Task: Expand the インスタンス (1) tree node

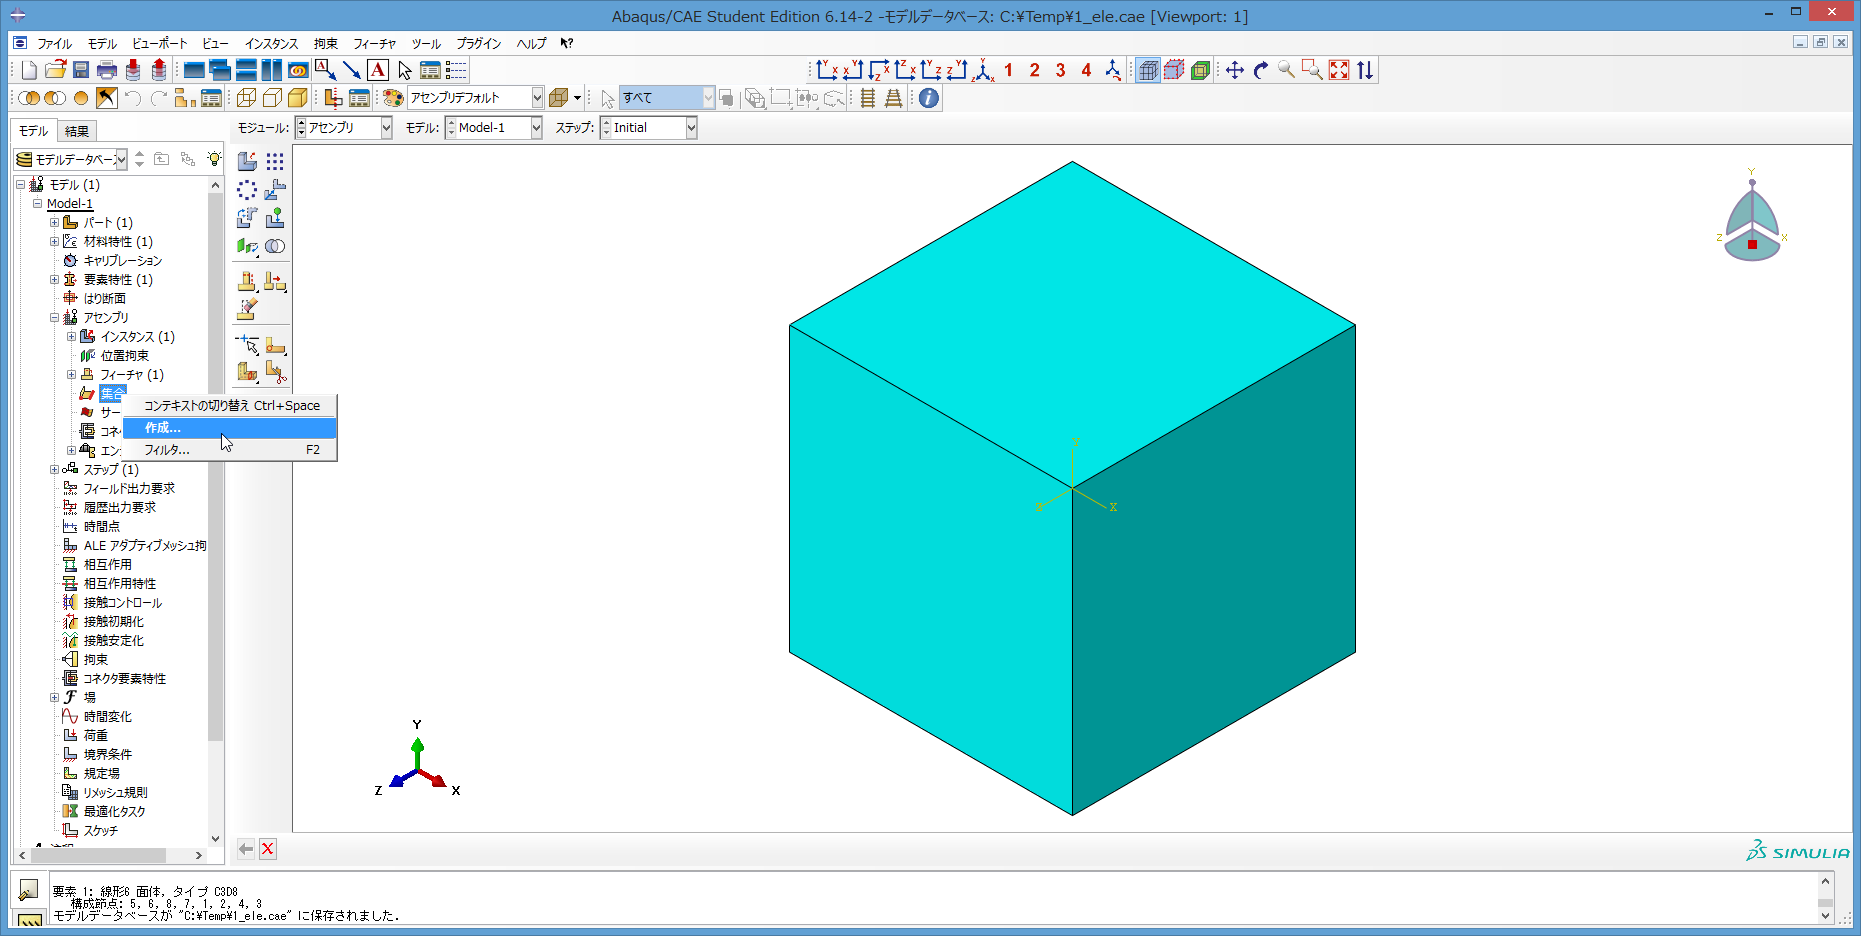Action: [x=72, y=337]
